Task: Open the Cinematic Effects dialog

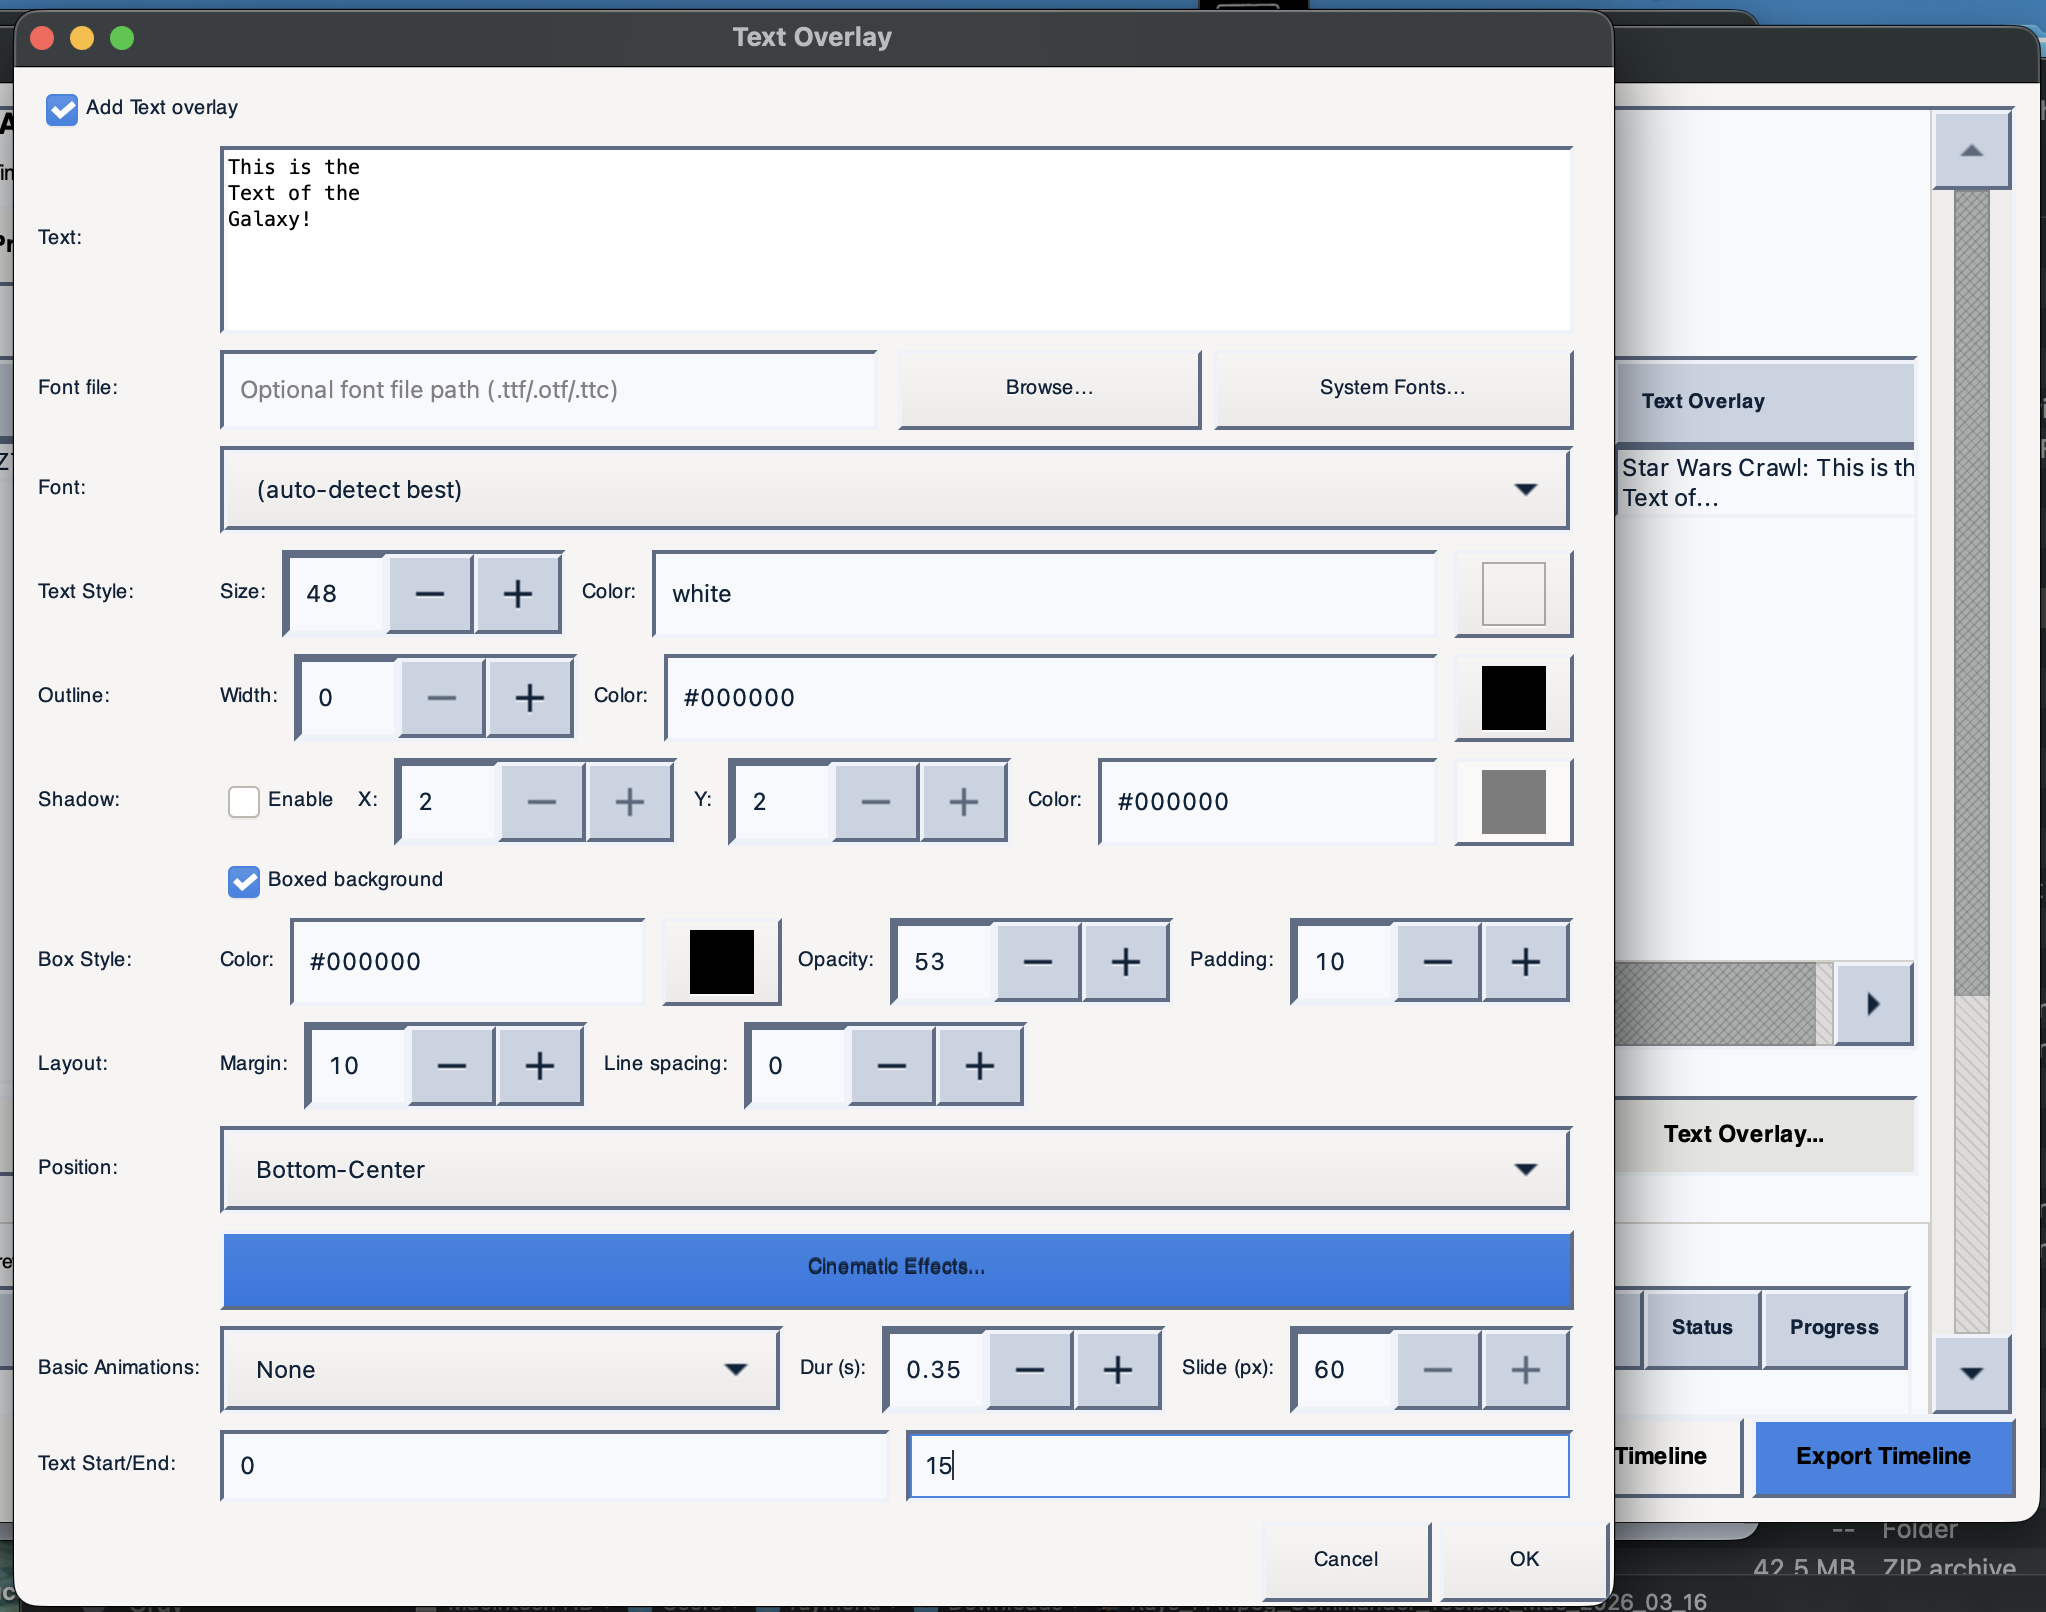Action: click(896, 1268)
